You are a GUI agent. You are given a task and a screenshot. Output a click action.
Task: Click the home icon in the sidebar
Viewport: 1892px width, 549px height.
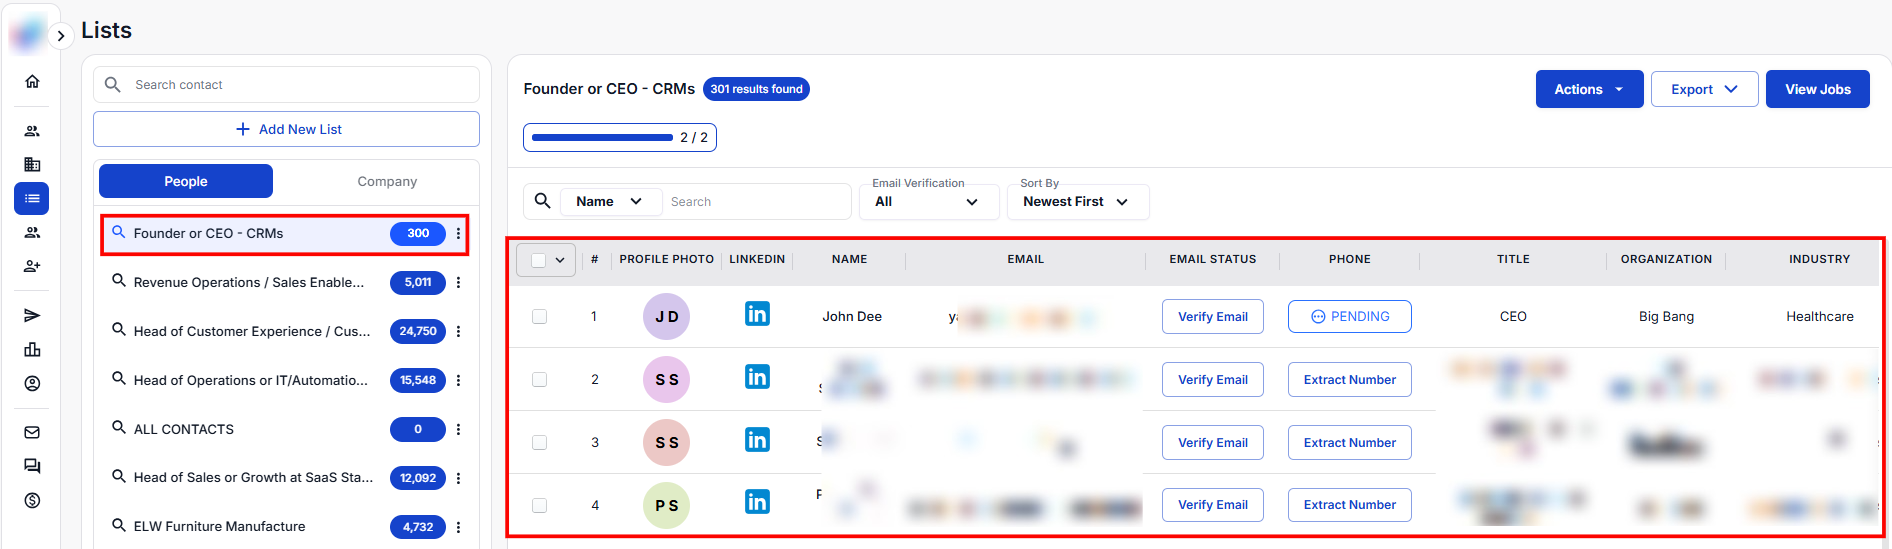[32, 81]
